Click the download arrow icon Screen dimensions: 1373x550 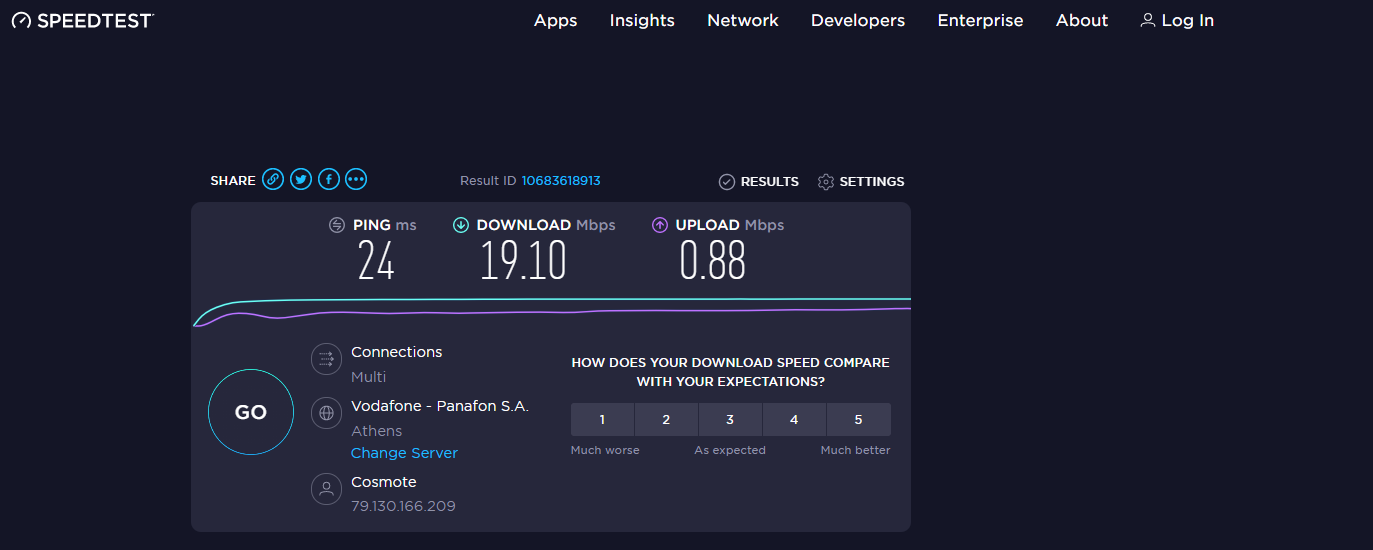coord(461,225)
